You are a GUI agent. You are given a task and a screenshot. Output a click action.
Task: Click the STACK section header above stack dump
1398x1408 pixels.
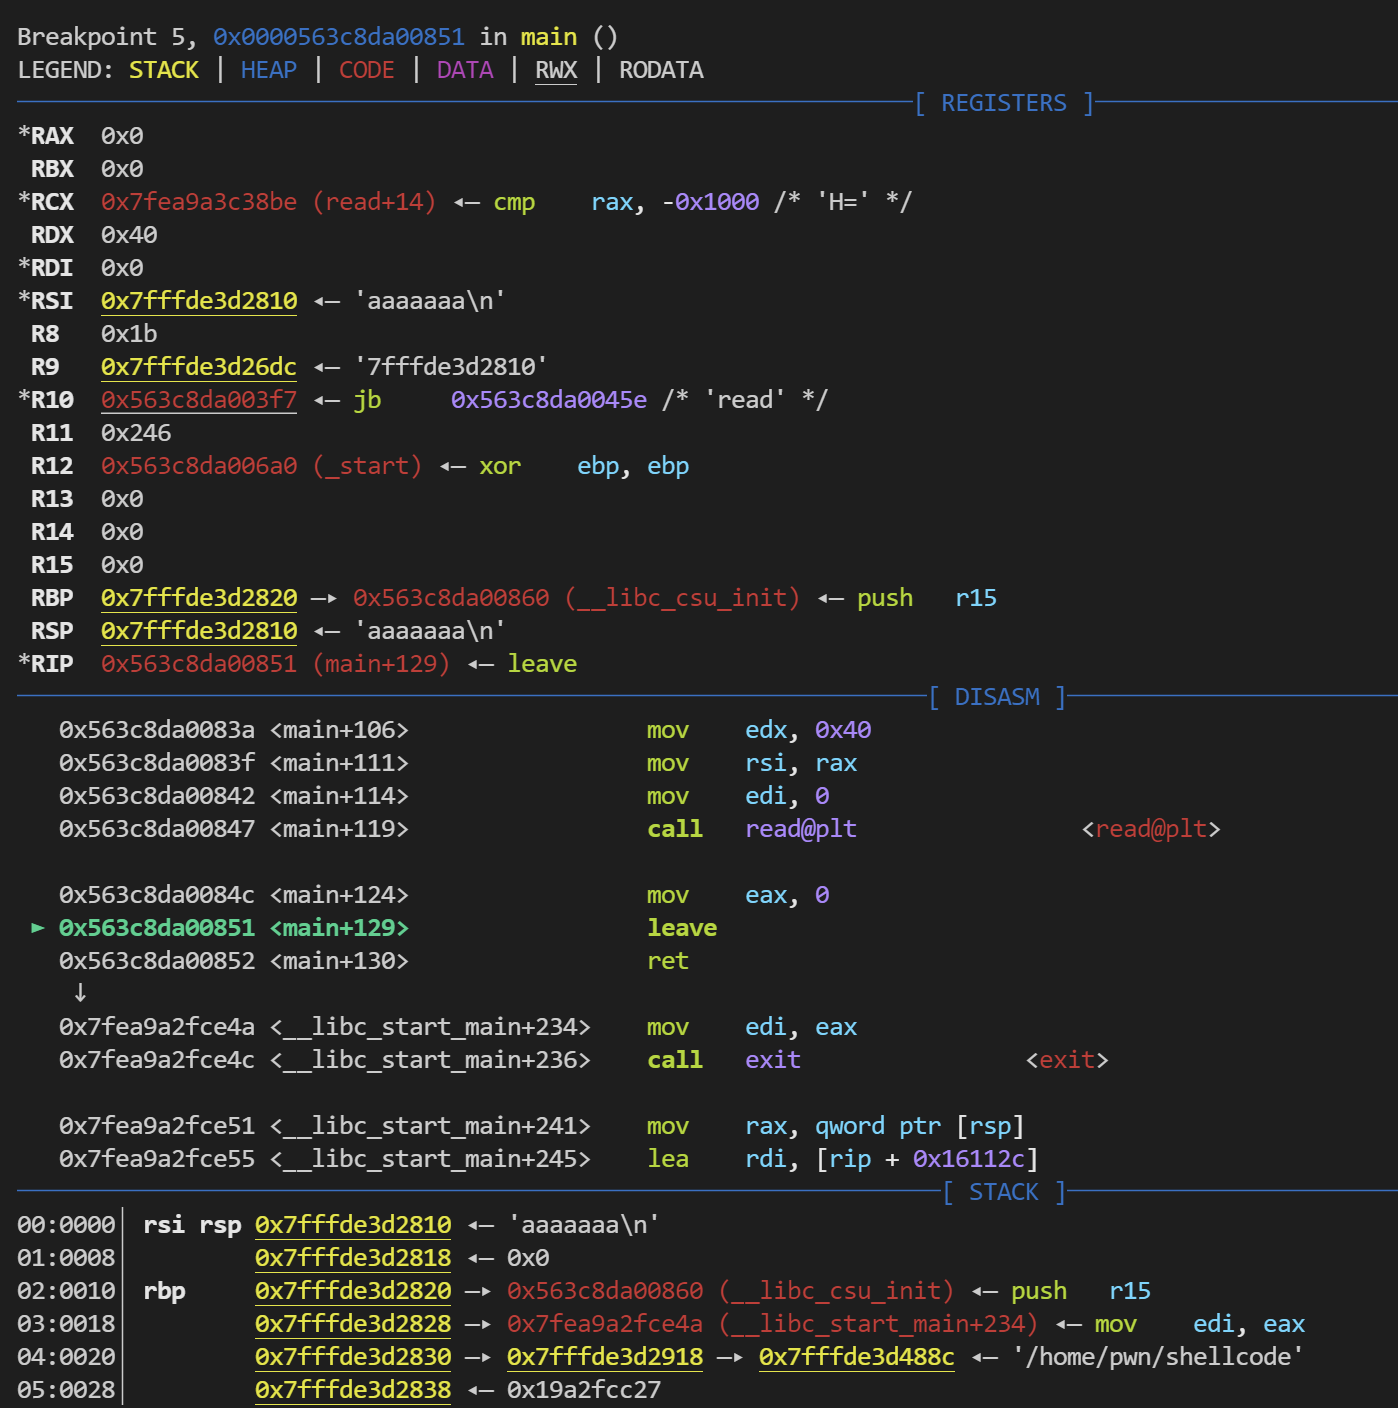coord(1004,1192)
